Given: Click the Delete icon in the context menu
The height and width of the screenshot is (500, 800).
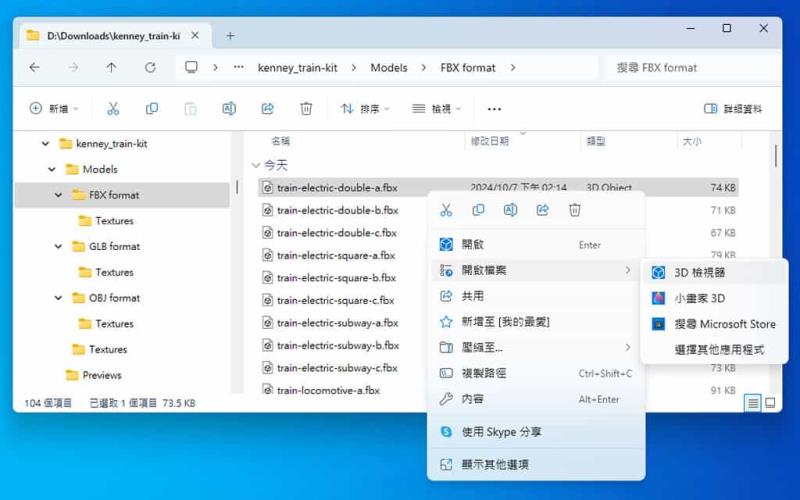Looking at the screenshot, I should 574,210.
